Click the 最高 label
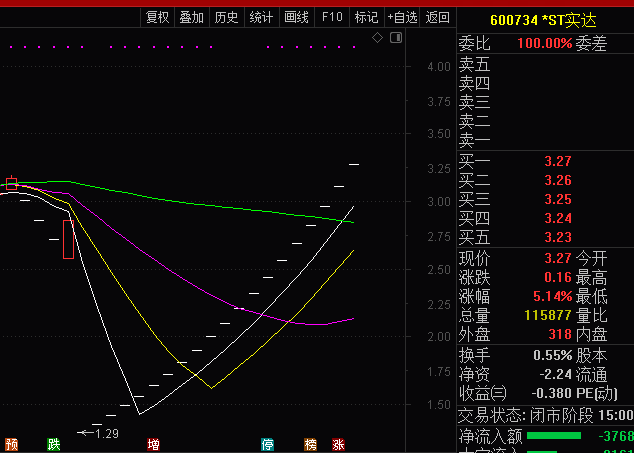Viewport: 634px width, 453px height. [591, 277]
